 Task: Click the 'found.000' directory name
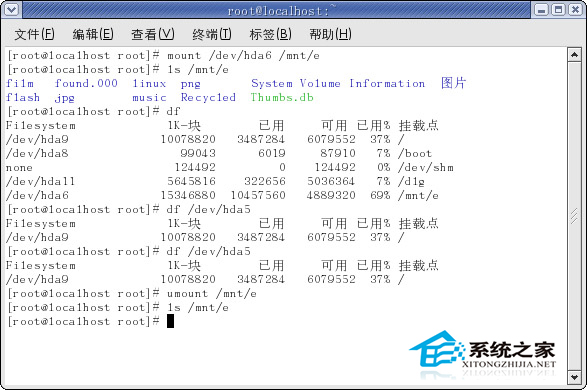click(x=86, y=83)
